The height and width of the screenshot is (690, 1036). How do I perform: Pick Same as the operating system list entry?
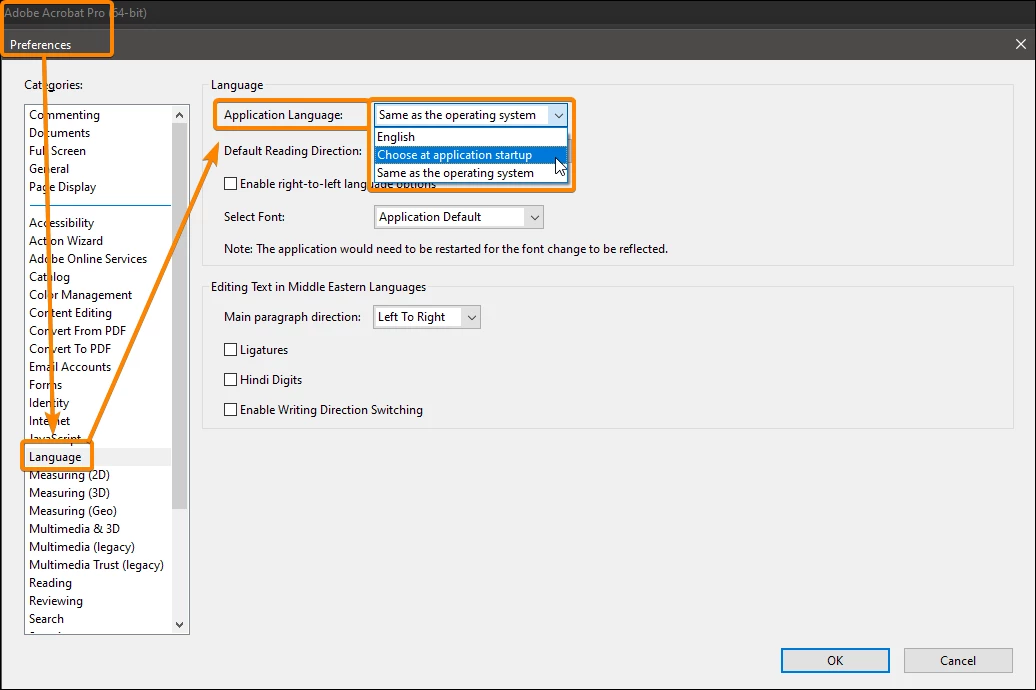tap(470, 172)
